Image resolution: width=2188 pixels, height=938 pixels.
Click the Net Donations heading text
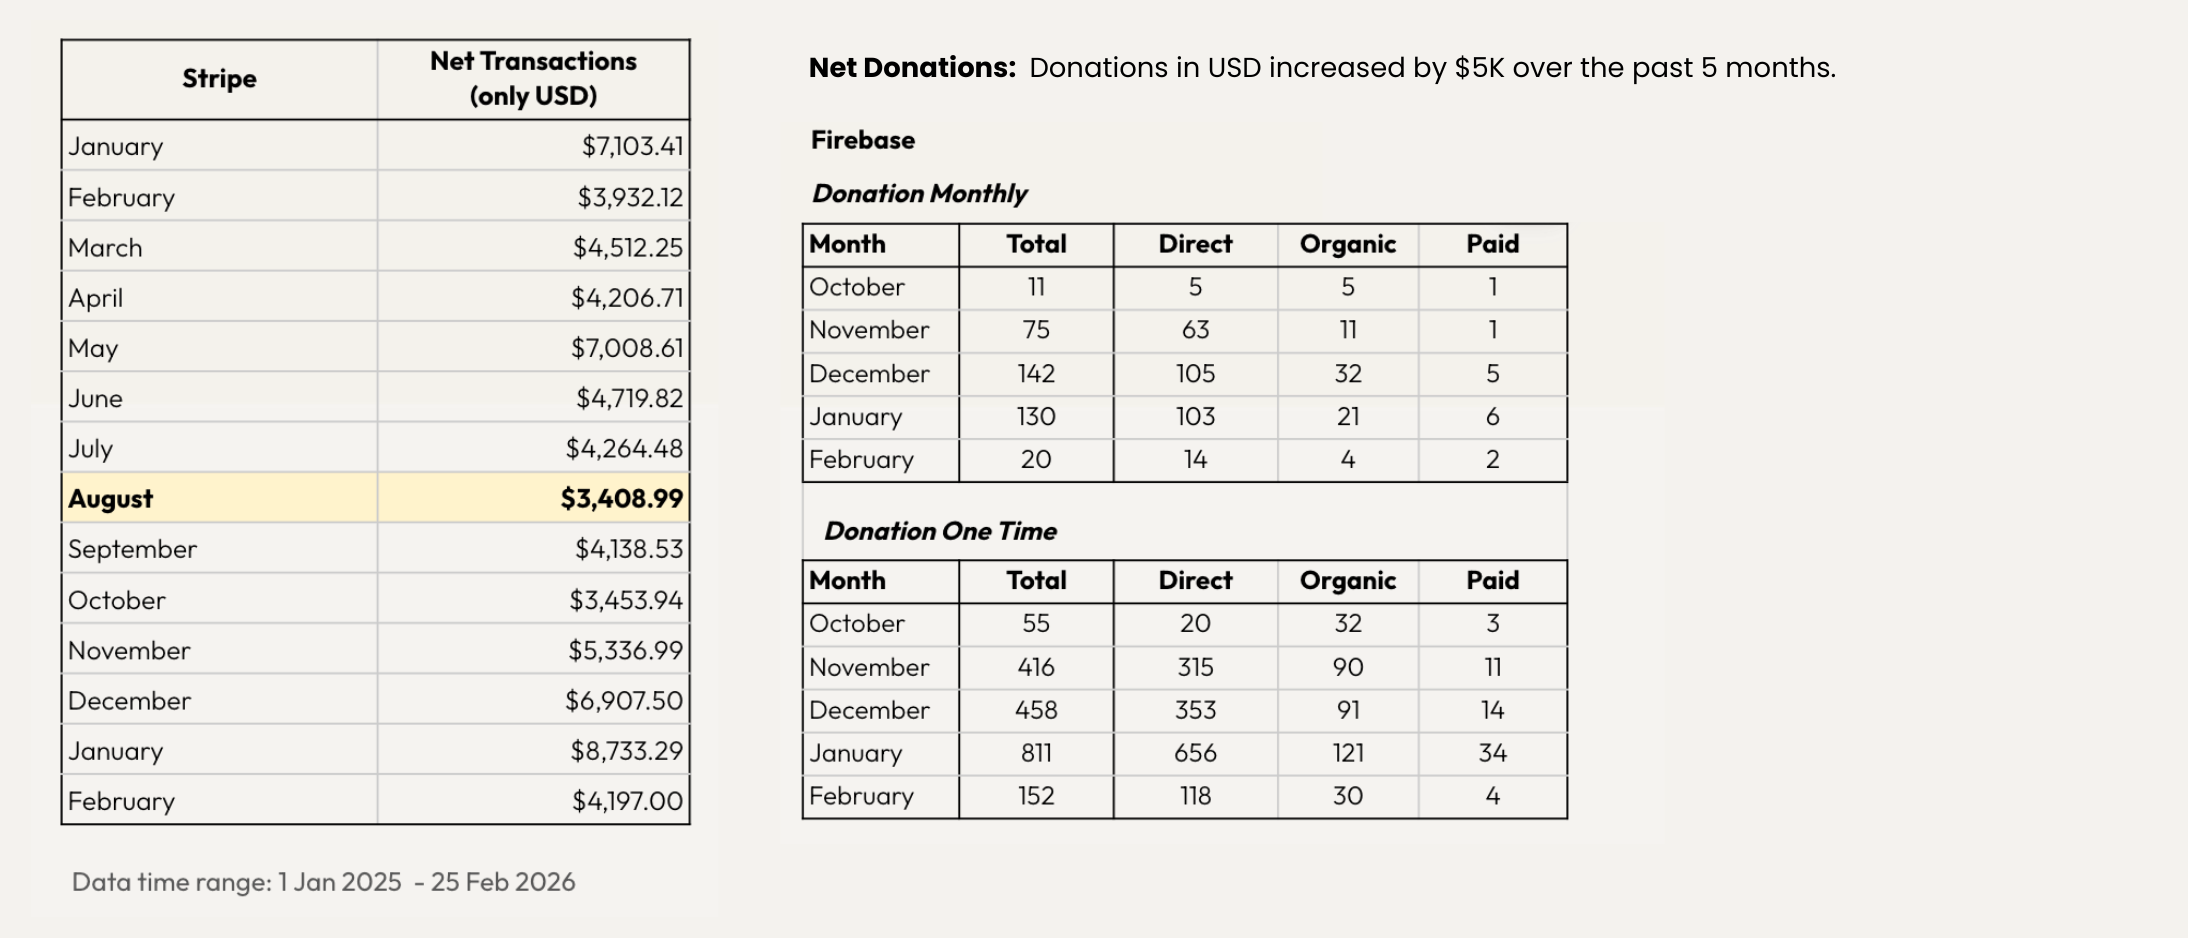(x=912, y=68)
